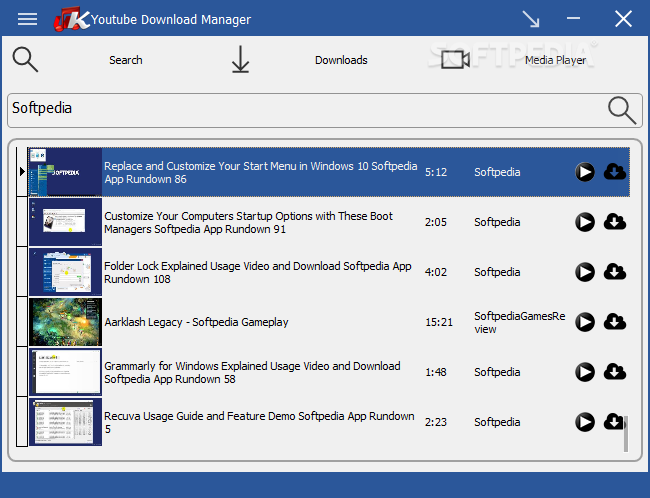The height and width of the screenshot is (498, 650).
Task: Click the Search tab magnifier icon
Action: point(25,60)
